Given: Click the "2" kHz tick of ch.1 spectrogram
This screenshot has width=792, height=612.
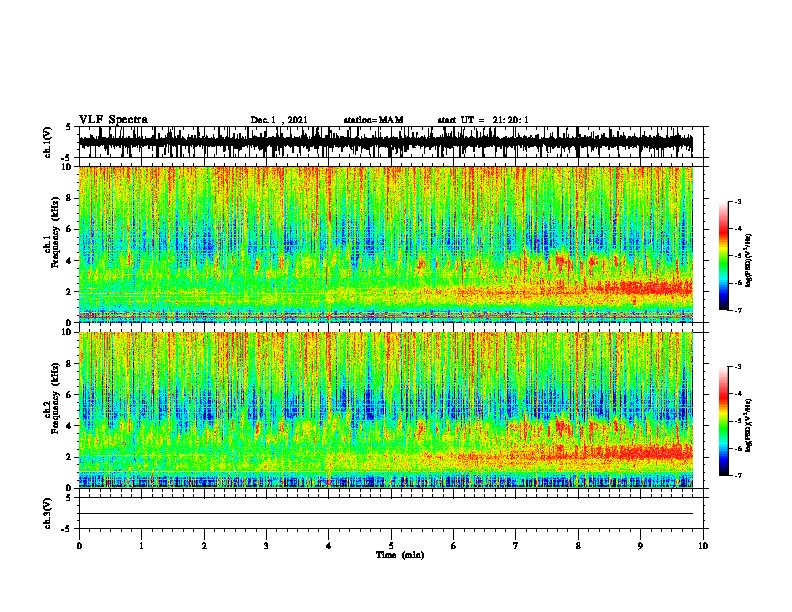Looking at the screenshot, I should point(71,292).
